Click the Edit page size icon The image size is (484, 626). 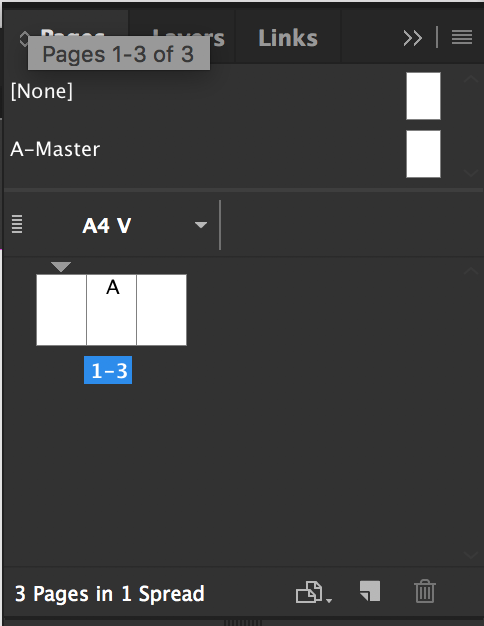[309, 592]
